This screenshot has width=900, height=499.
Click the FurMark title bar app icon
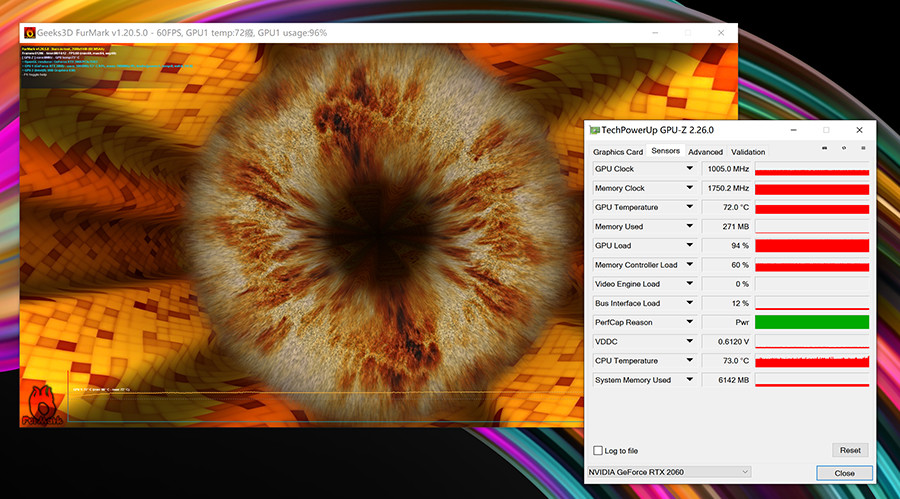tap(29, 33)
